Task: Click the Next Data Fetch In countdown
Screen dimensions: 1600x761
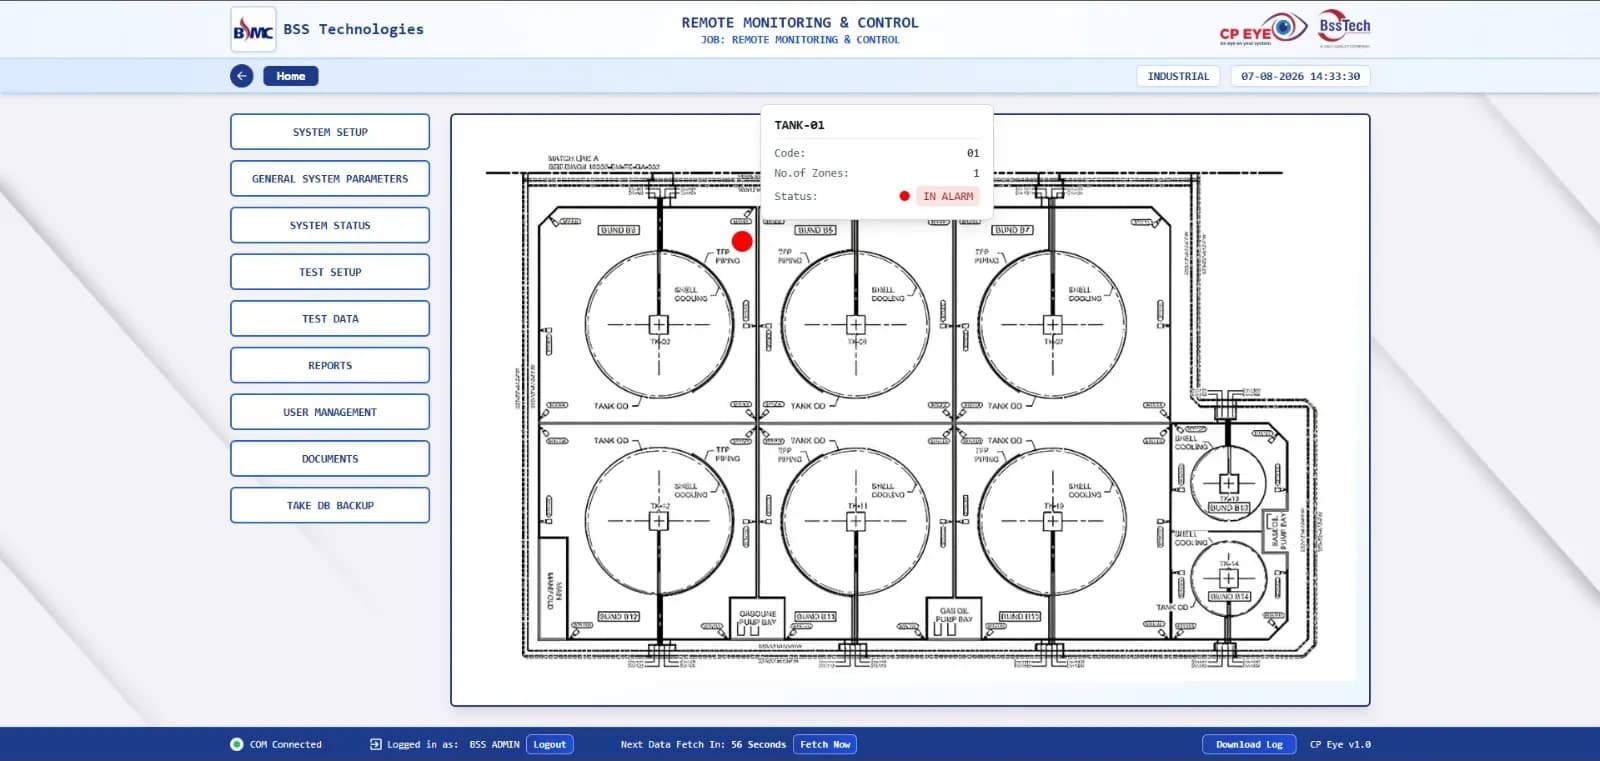Action: (x=703, y=744)
